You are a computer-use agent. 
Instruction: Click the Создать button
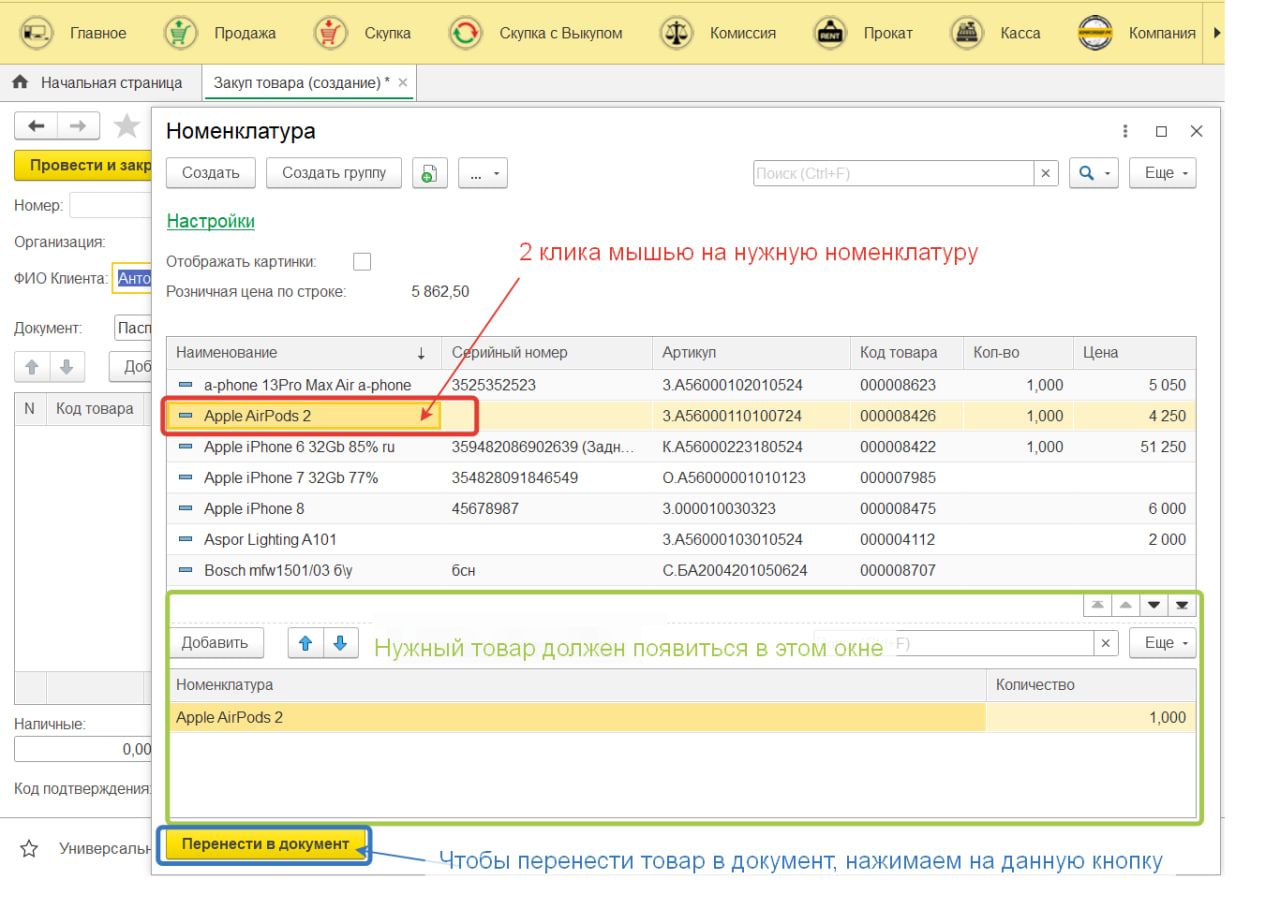point(211,173)
